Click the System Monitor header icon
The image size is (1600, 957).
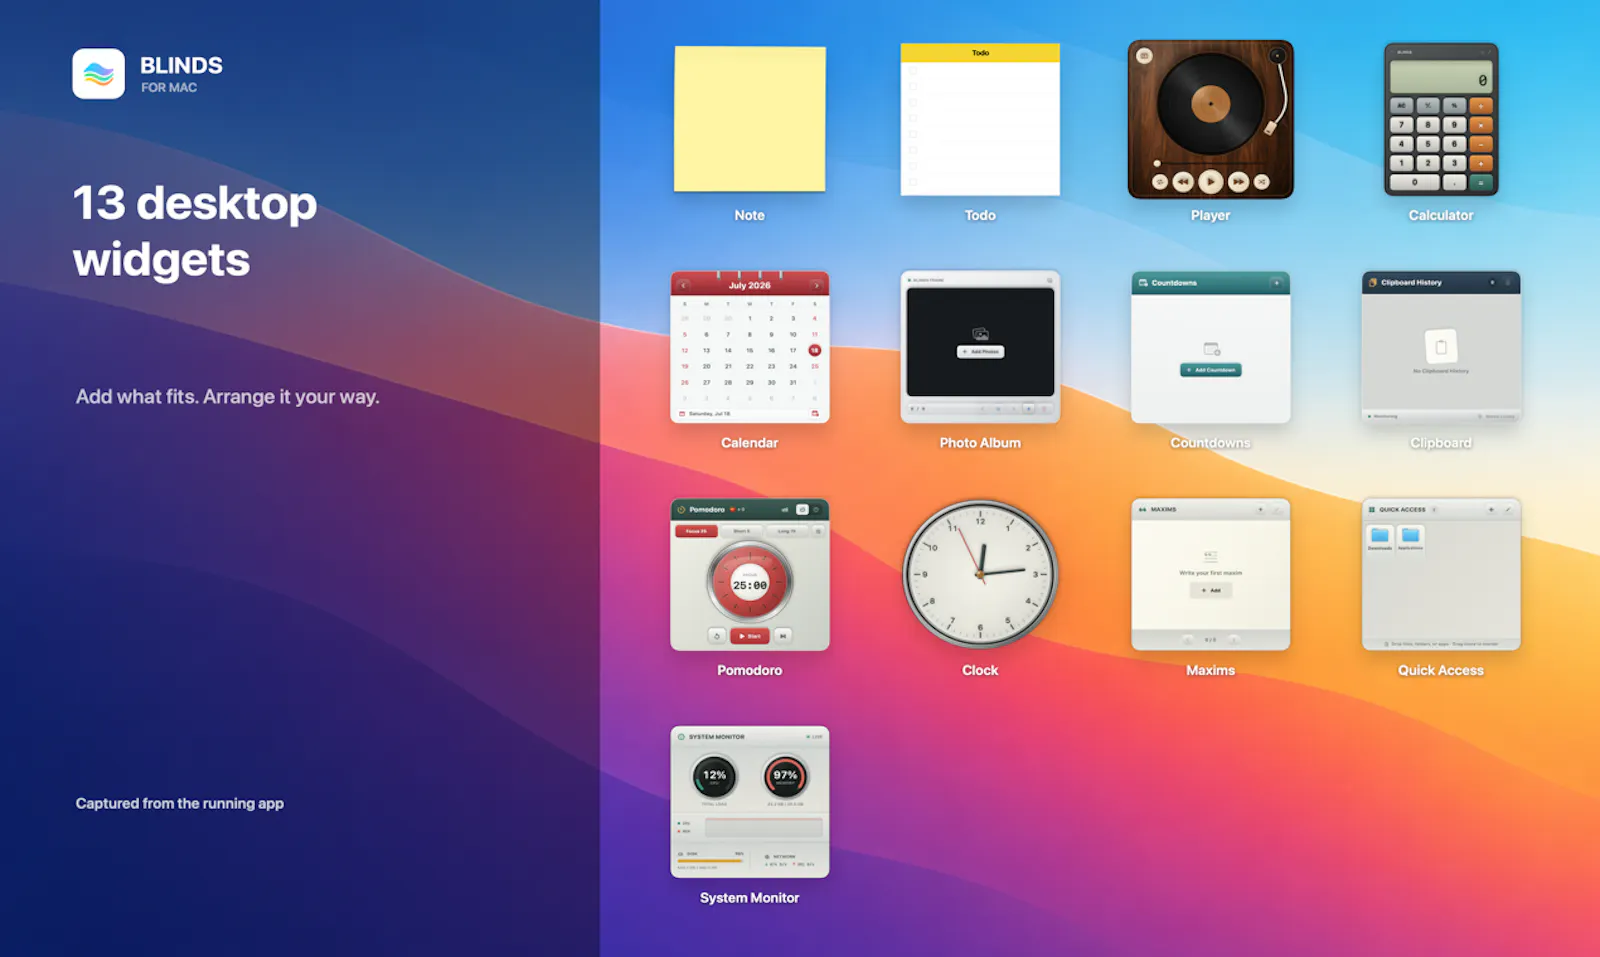click(681, 737)
